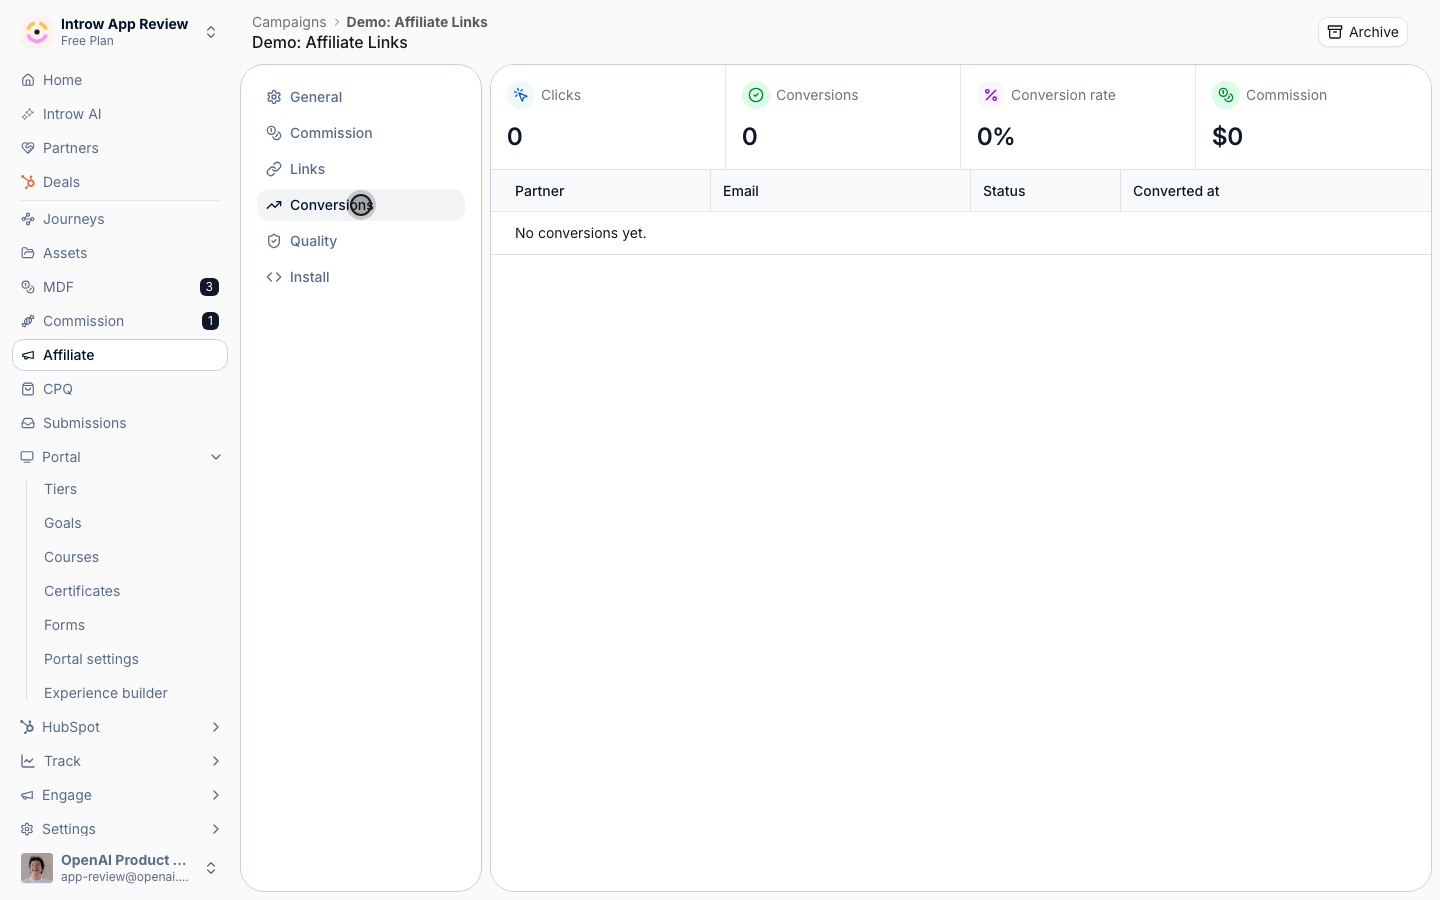This screenshot has width=1440, height=900.
Task: Archive this campaign
Action: (1362, 32)
